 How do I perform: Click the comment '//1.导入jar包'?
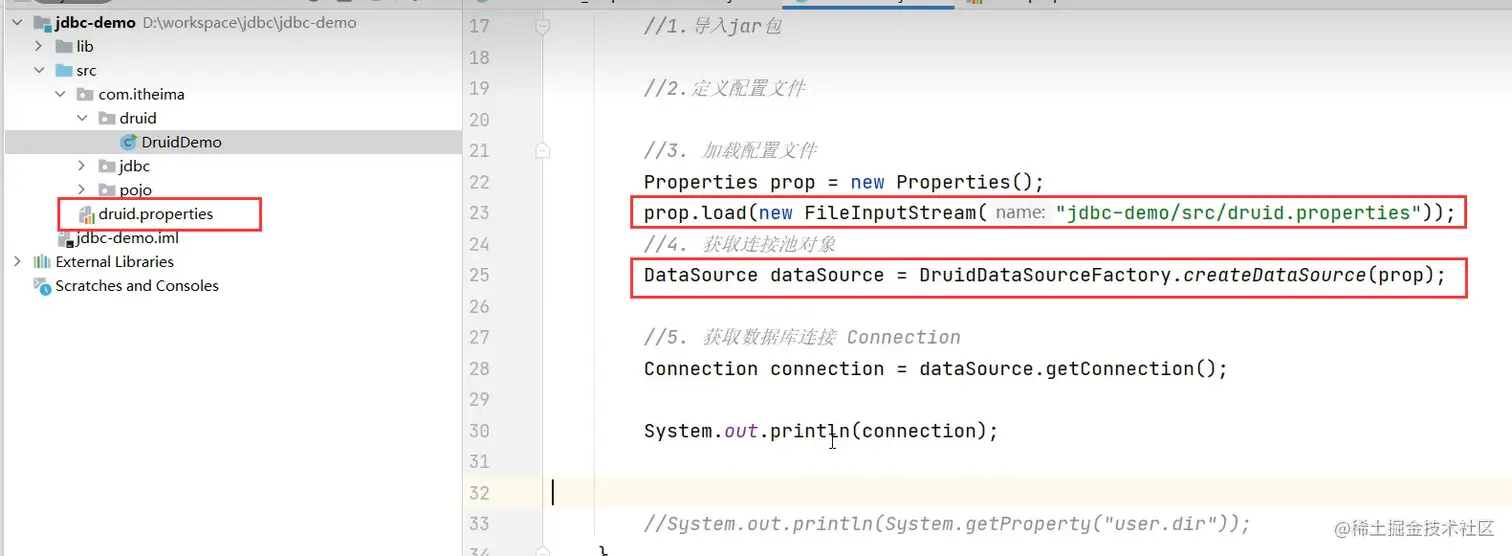point(712,27)
